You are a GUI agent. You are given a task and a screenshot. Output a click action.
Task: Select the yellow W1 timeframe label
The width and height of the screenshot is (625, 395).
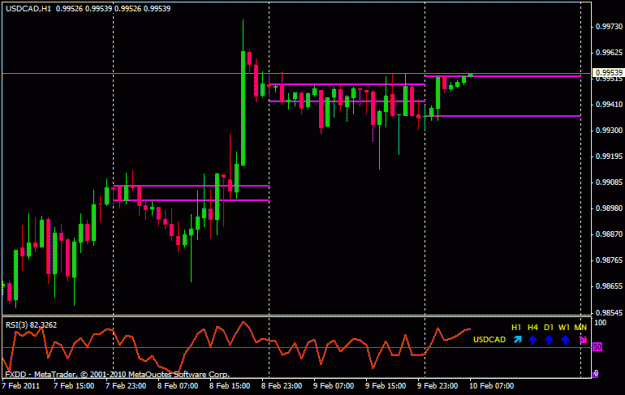pos(564,327)
